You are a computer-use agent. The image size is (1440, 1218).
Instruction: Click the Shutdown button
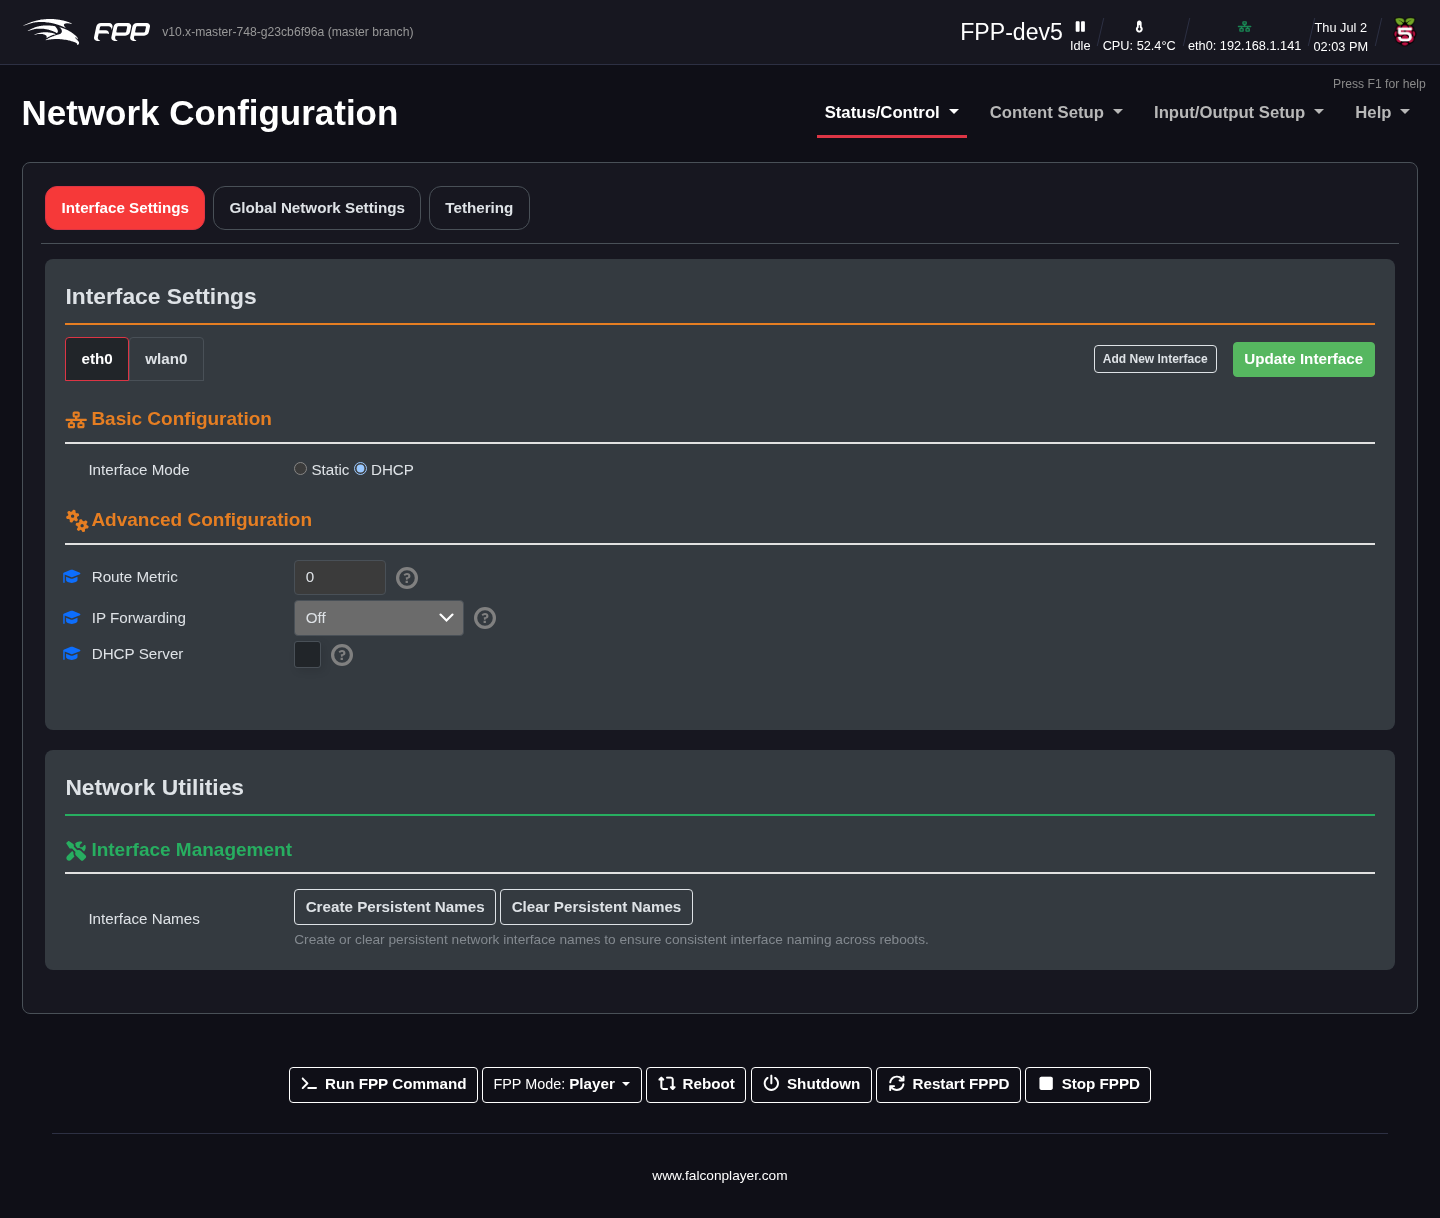point(811,1085)
